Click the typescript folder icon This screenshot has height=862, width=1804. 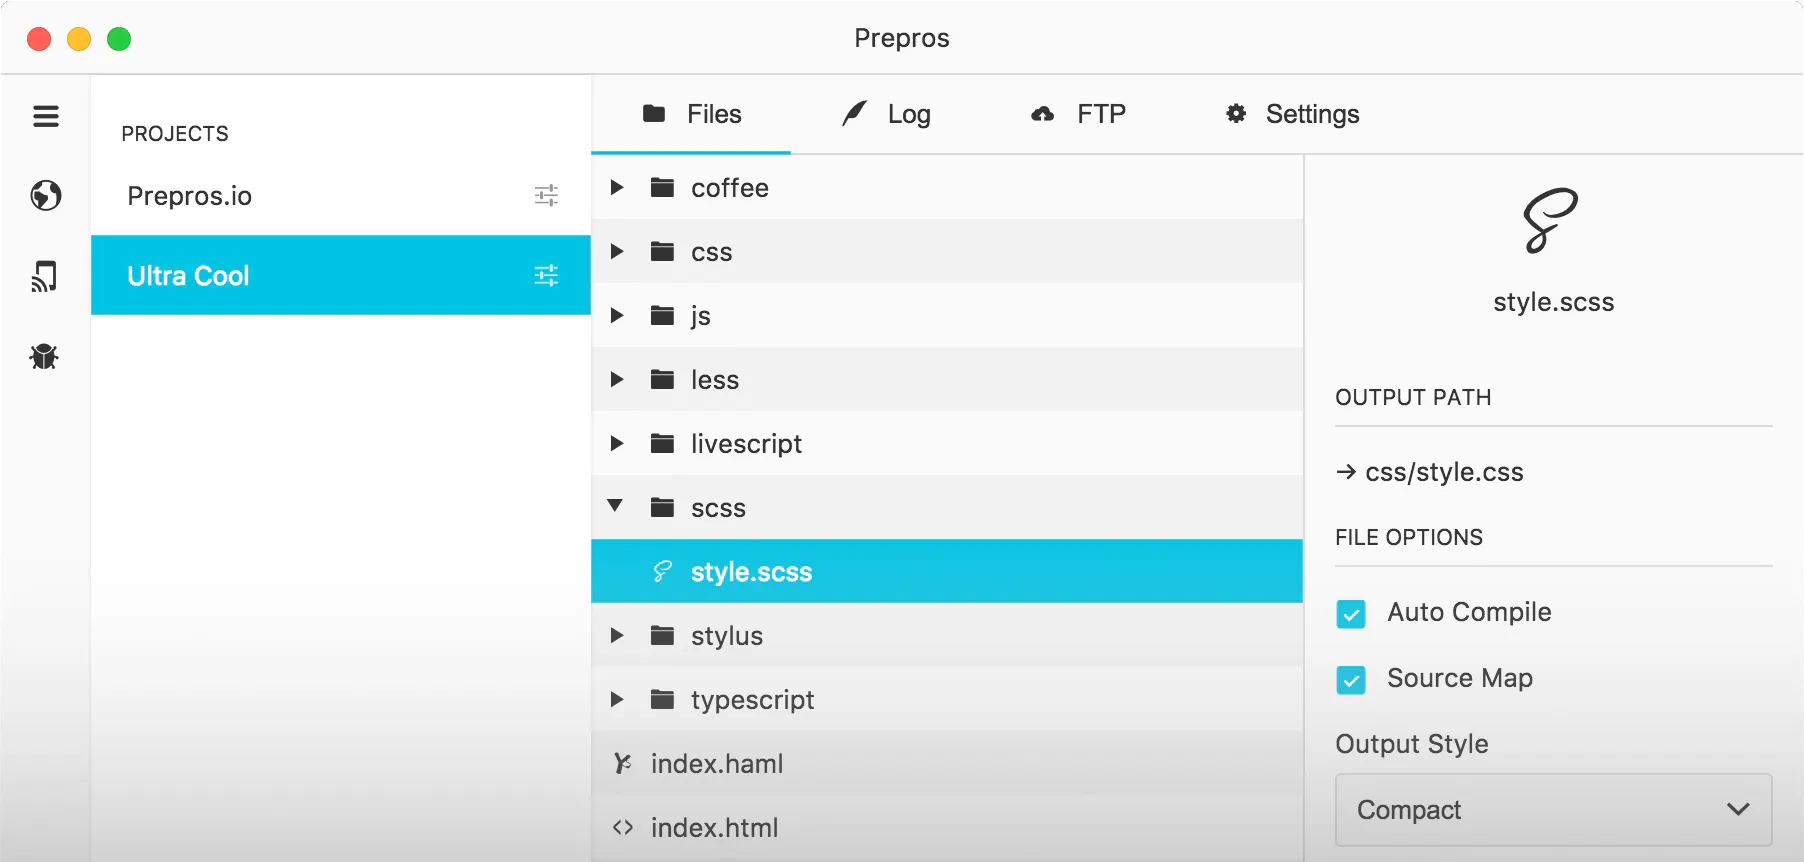pyautogui.click(x=662, y=699)
